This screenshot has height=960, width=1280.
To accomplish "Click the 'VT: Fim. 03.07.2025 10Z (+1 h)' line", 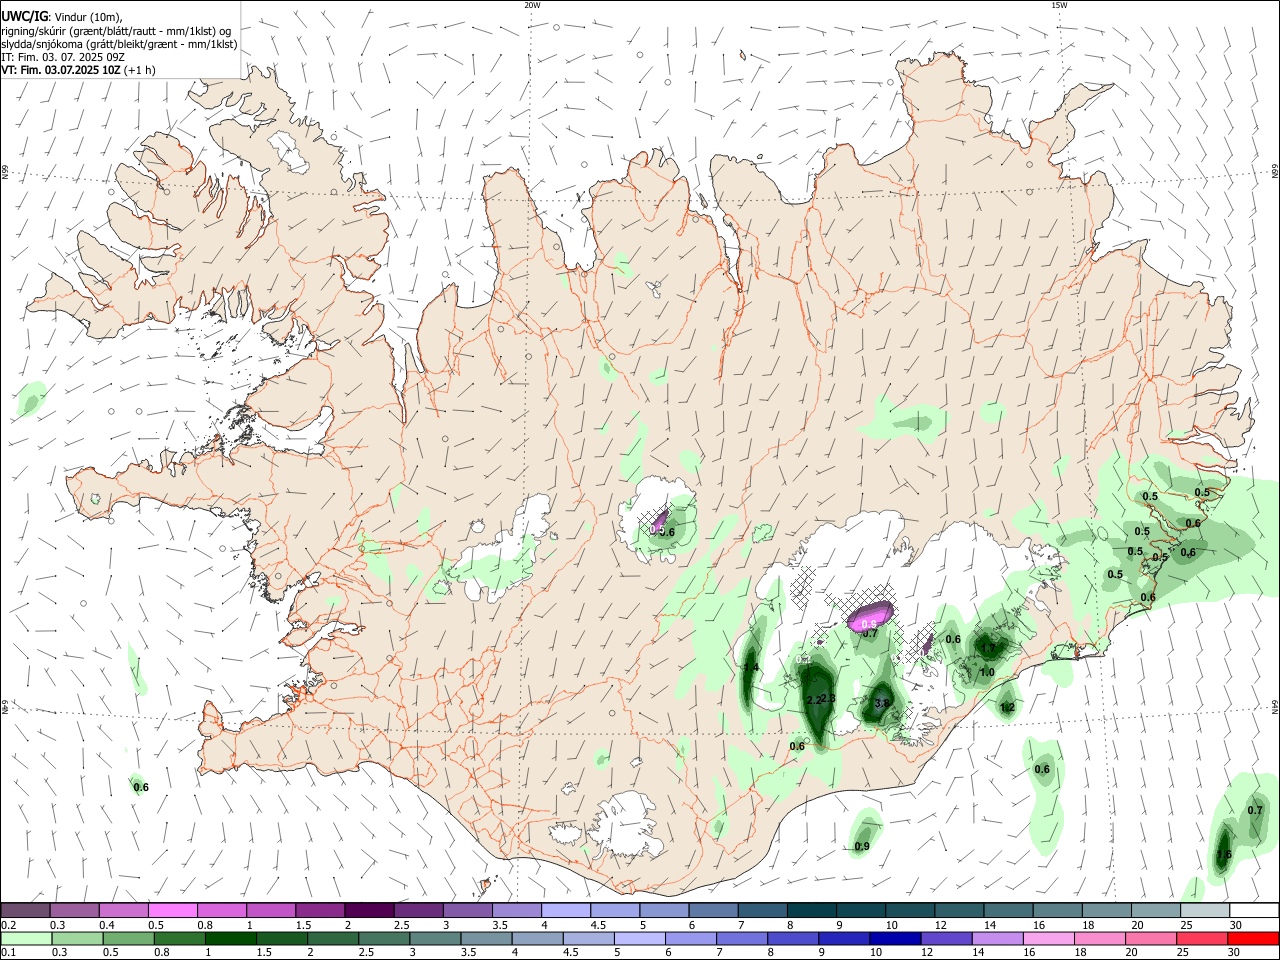I will 78,70.
